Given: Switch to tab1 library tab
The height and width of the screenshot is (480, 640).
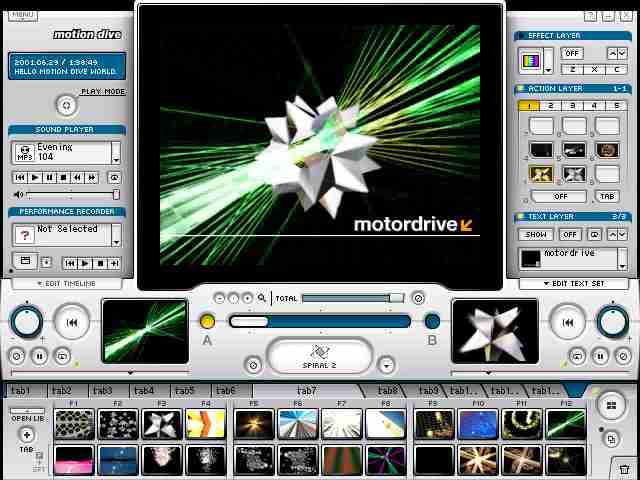Looking at the screenshot, I should click(24, 391).
